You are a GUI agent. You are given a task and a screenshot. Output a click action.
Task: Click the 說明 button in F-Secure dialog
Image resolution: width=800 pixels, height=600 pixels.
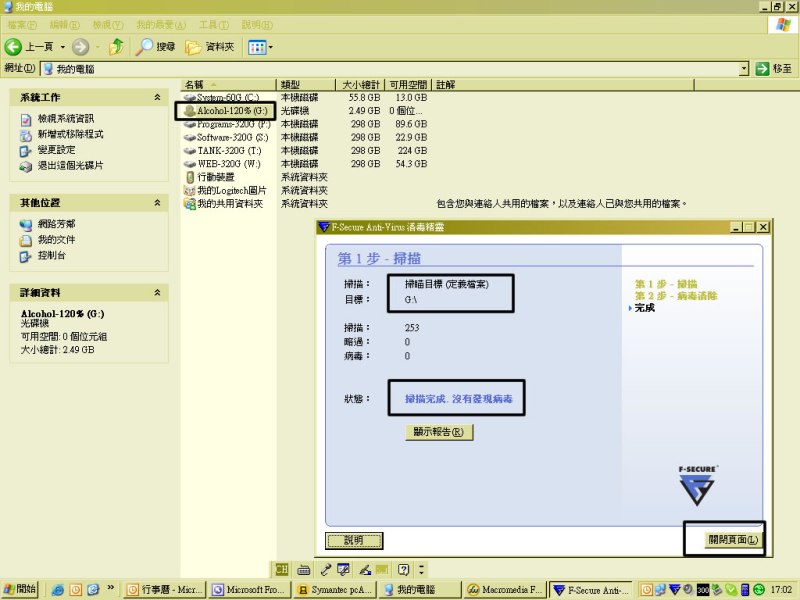pos(354,540)
